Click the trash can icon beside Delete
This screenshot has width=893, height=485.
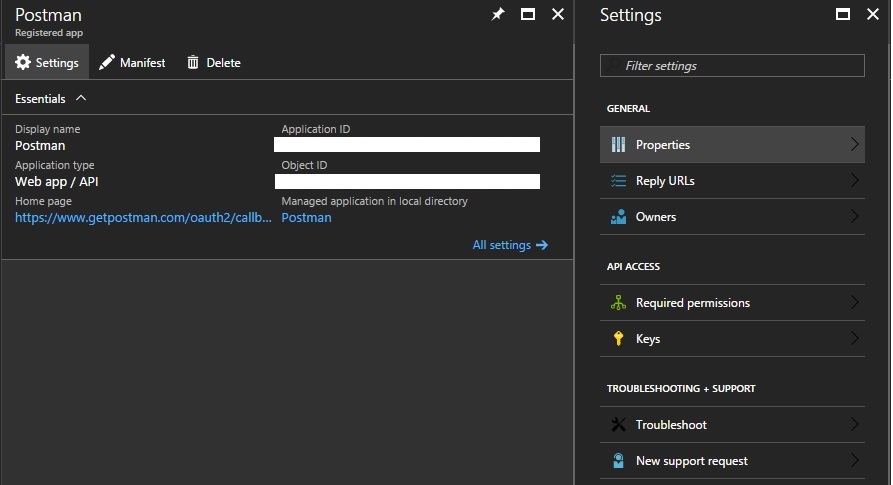(x=193, y=62)
